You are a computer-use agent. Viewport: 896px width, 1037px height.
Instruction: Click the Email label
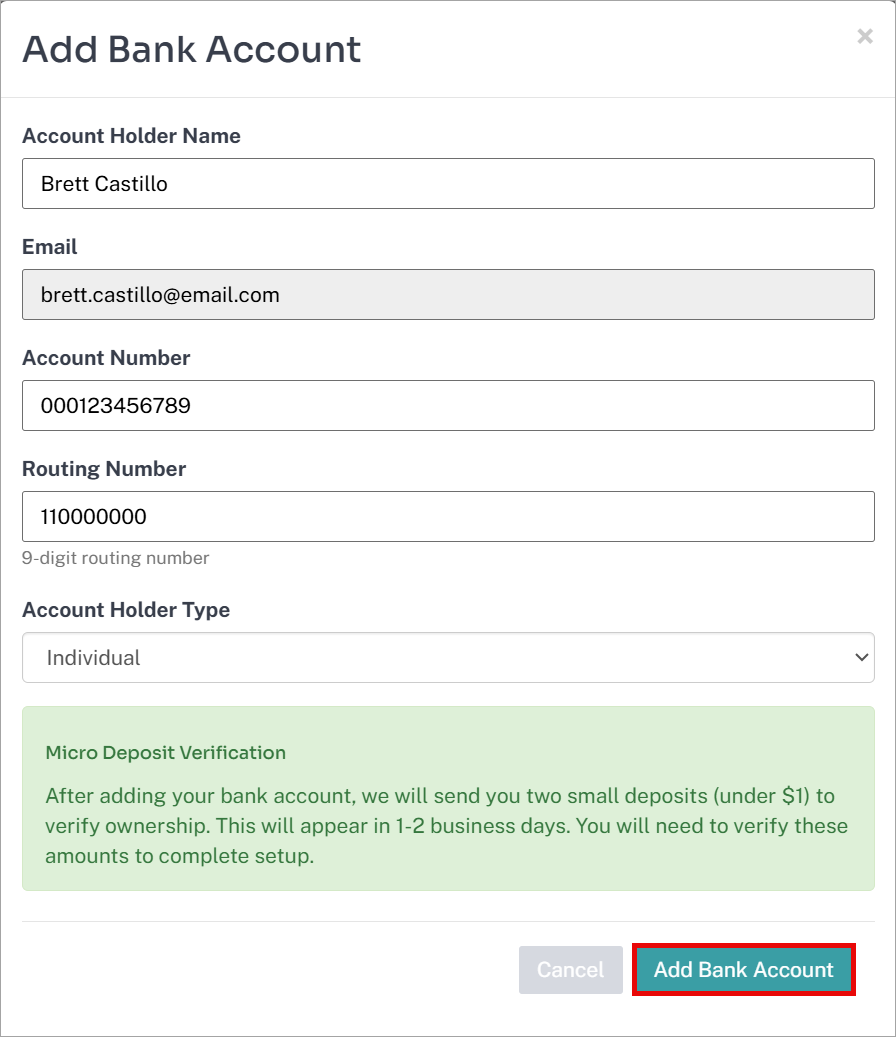pos(50,247)
